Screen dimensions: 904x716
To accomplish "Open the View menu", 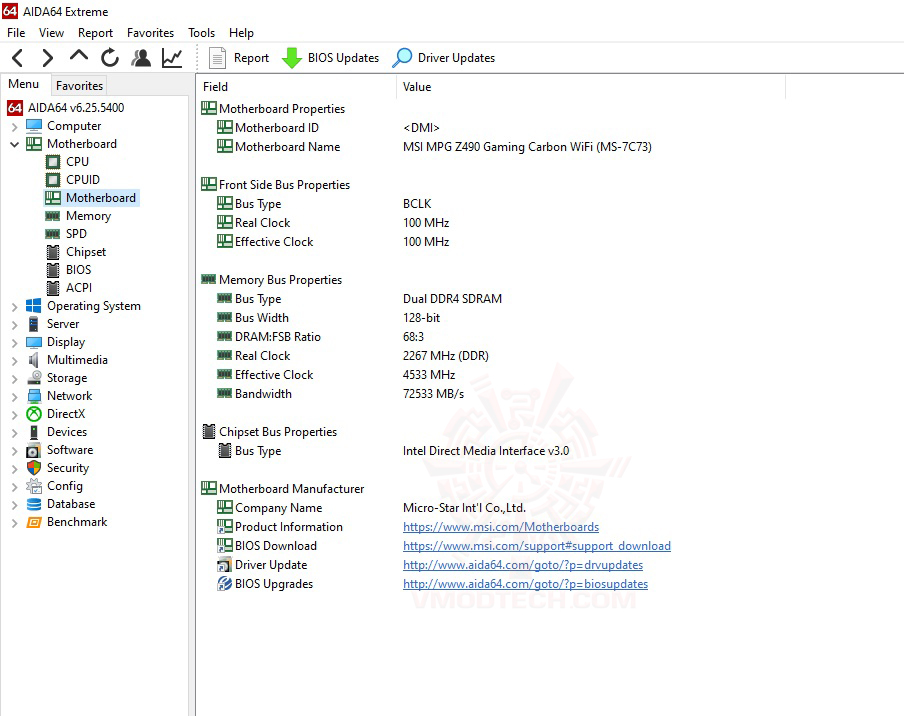I will [x=51, y=33].
